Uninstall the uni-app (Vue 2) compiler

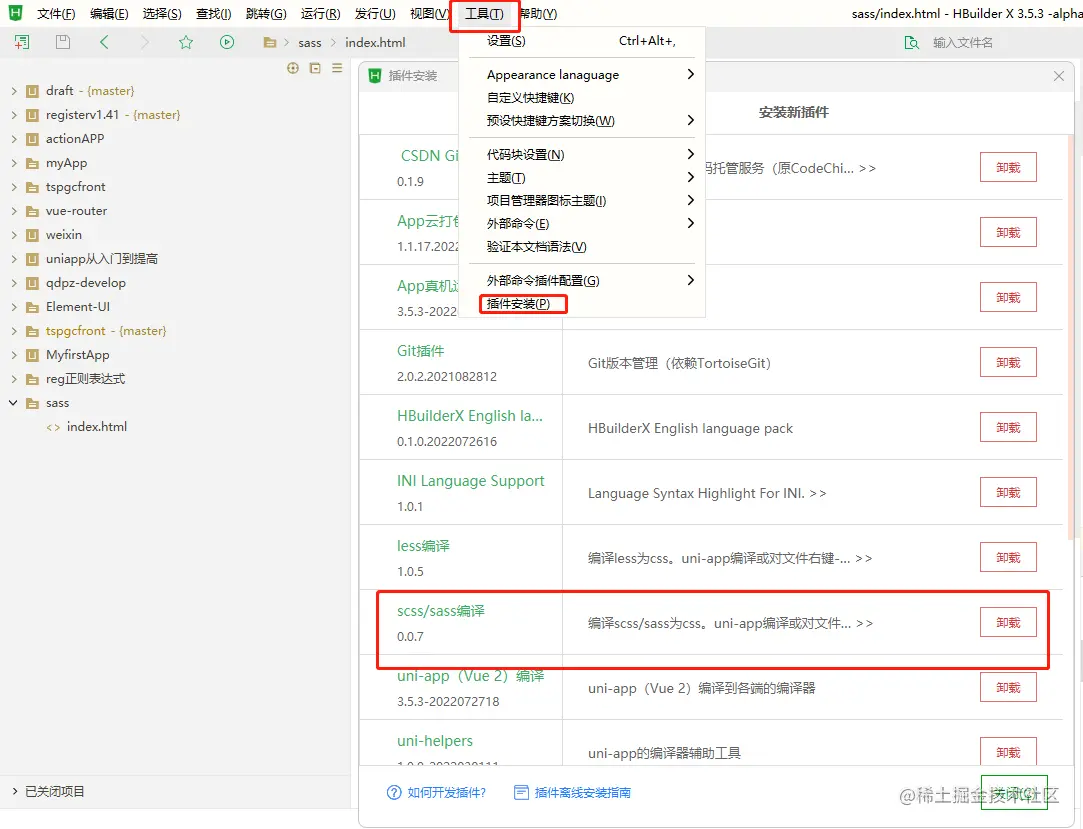[x=1008, y=687]
